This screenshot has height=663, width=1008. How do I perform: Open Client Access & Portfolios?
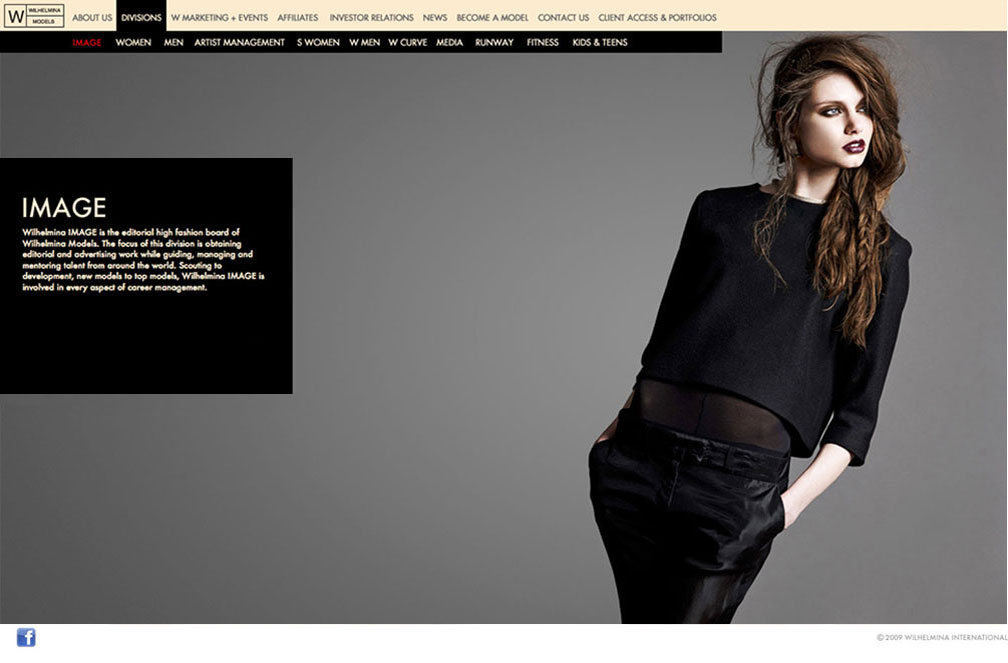tap(657, 17)
